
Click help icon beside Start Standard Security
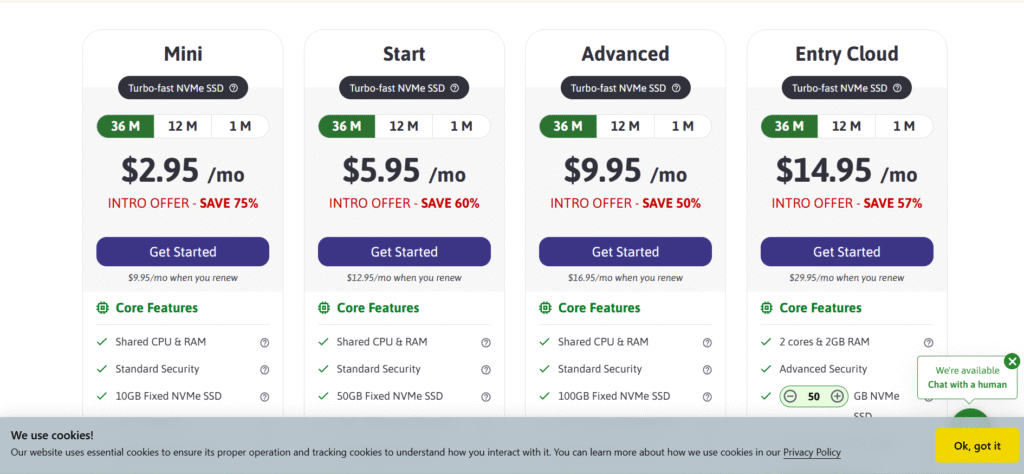[x=486, y=369]
